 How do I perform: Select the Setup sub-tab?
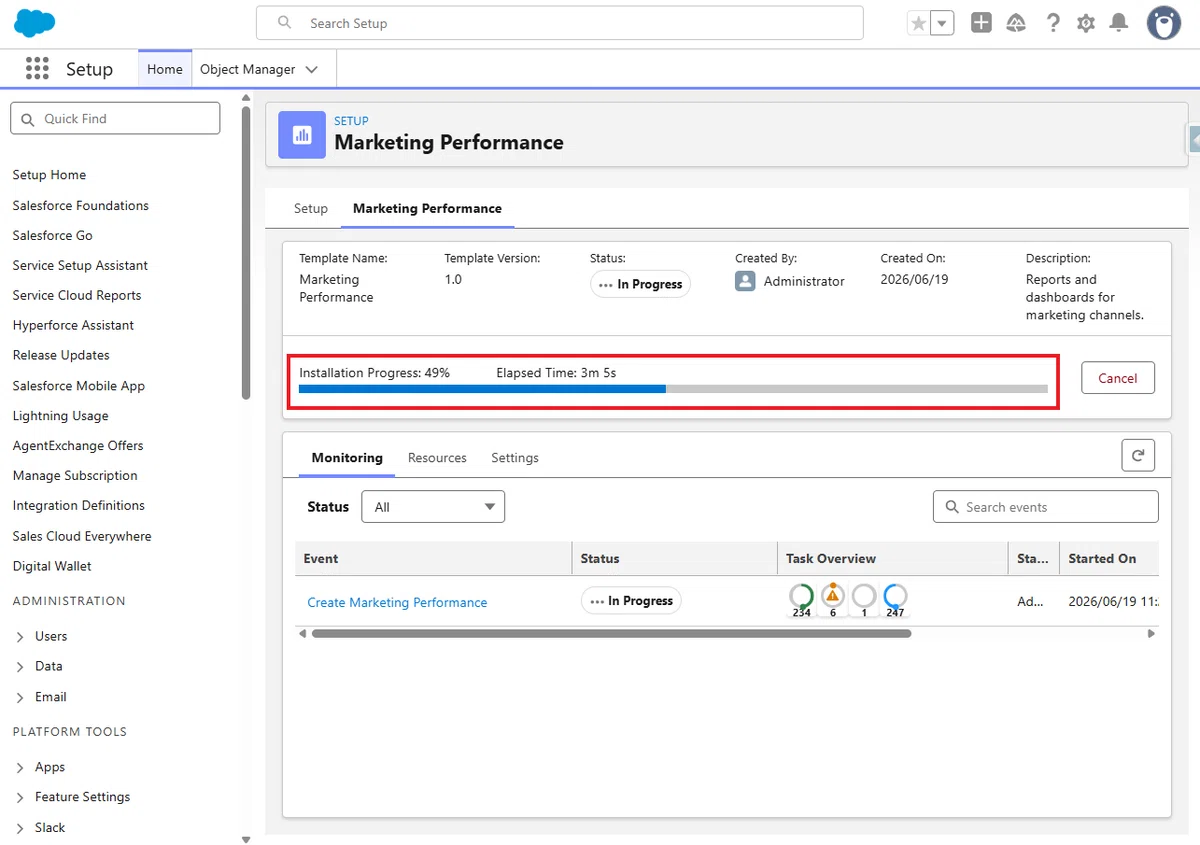[x=311, y=208]
